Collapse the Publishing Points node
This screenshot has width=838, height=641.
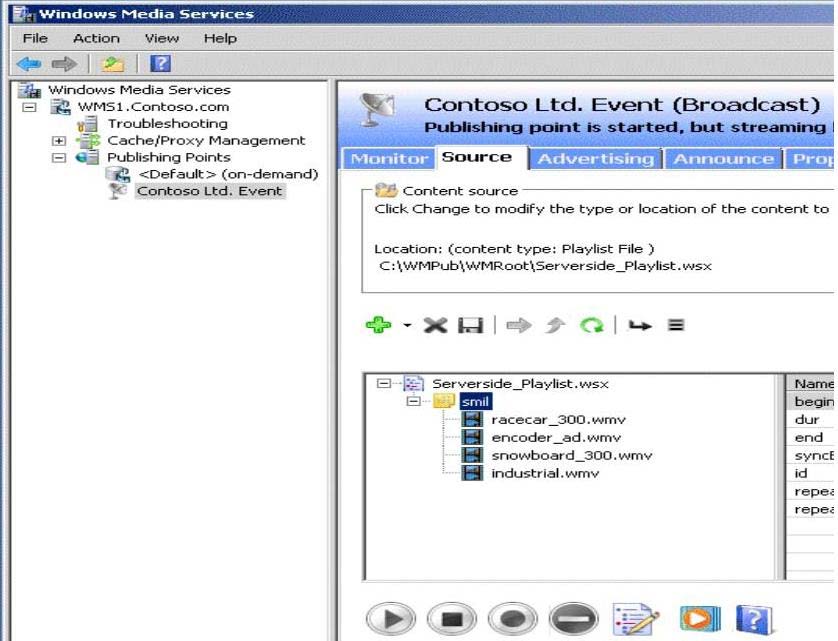pyautogui.click(x=59, y=158)
